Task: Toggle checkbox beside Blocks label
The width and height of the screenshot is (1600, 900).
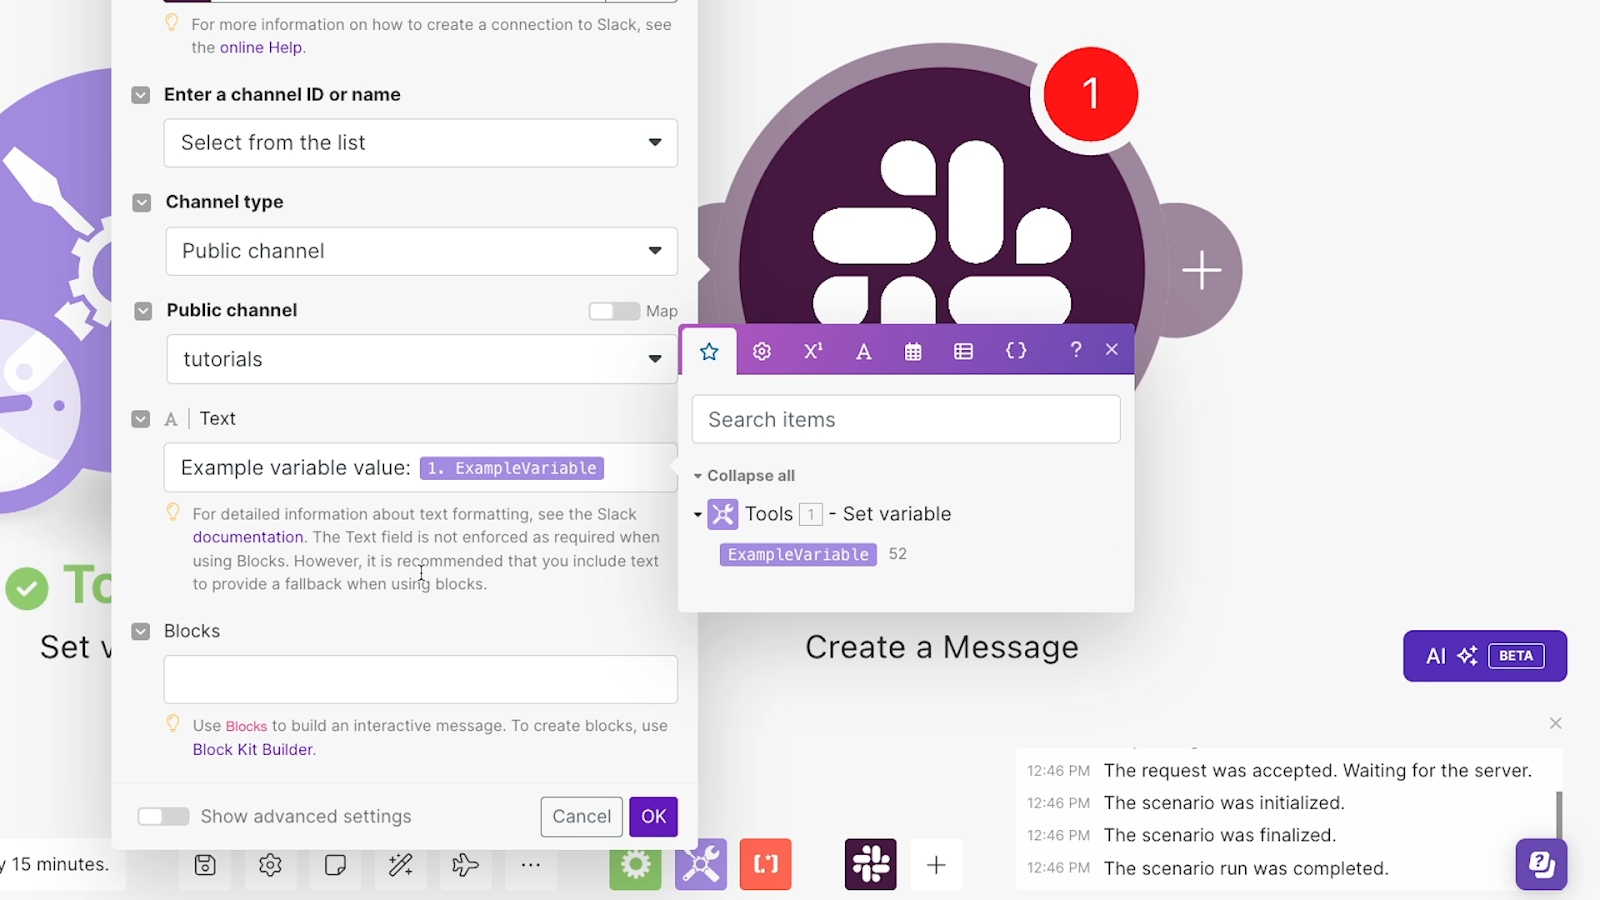Action: click(x=141, y=632)
